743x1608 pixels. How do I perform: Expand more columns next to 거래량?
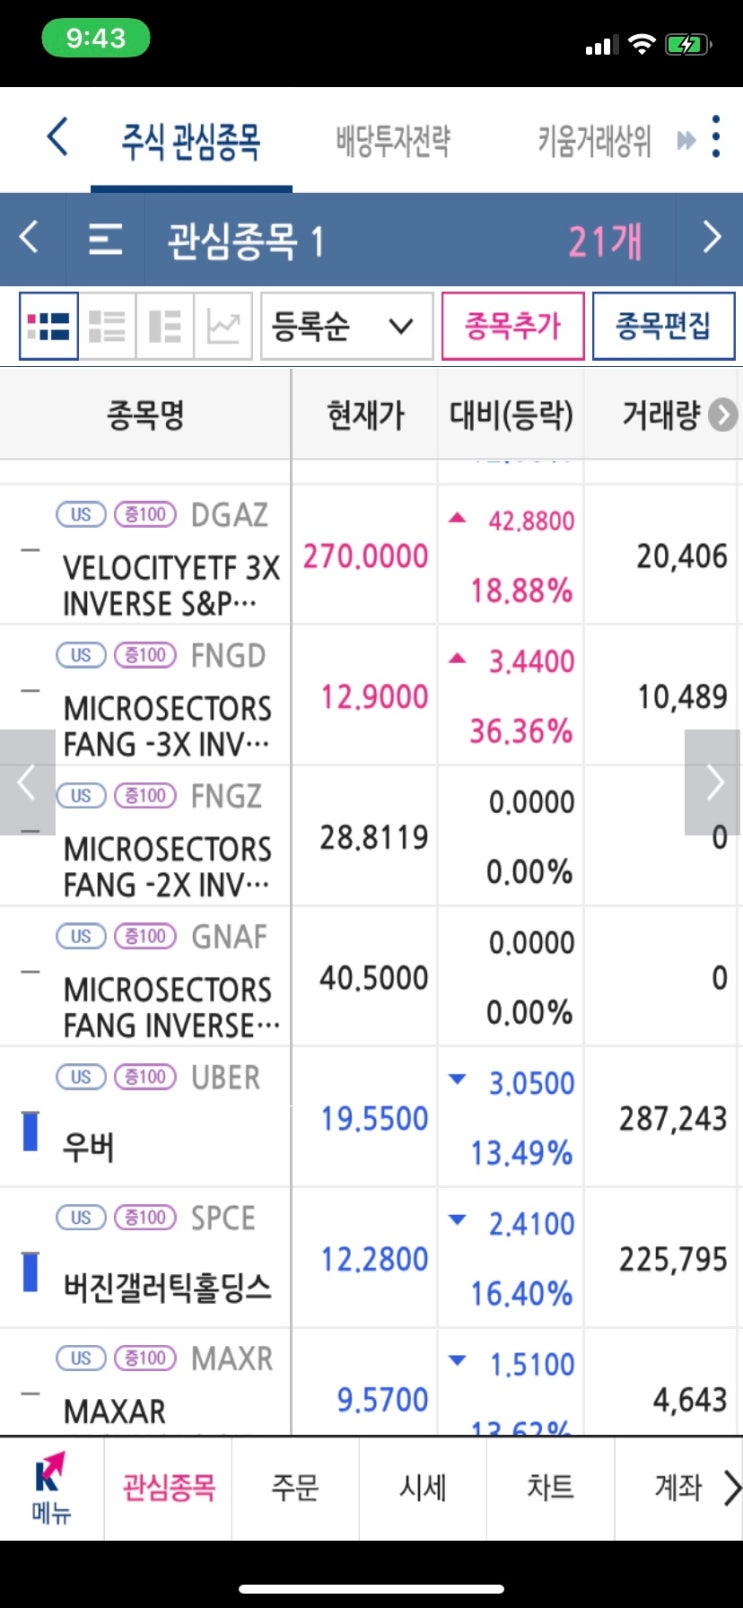[723, 415]
